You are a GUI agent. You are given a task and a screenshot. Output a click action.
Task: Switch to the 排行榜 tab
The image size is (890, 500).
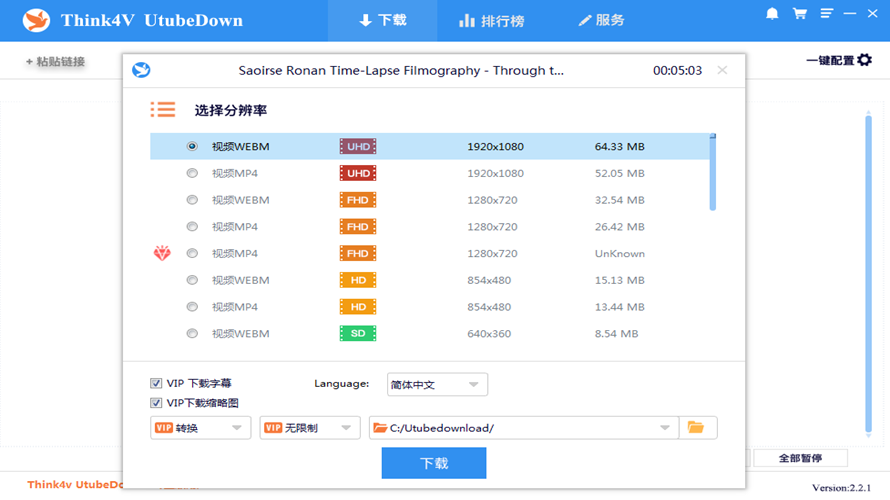pos(492,20)
